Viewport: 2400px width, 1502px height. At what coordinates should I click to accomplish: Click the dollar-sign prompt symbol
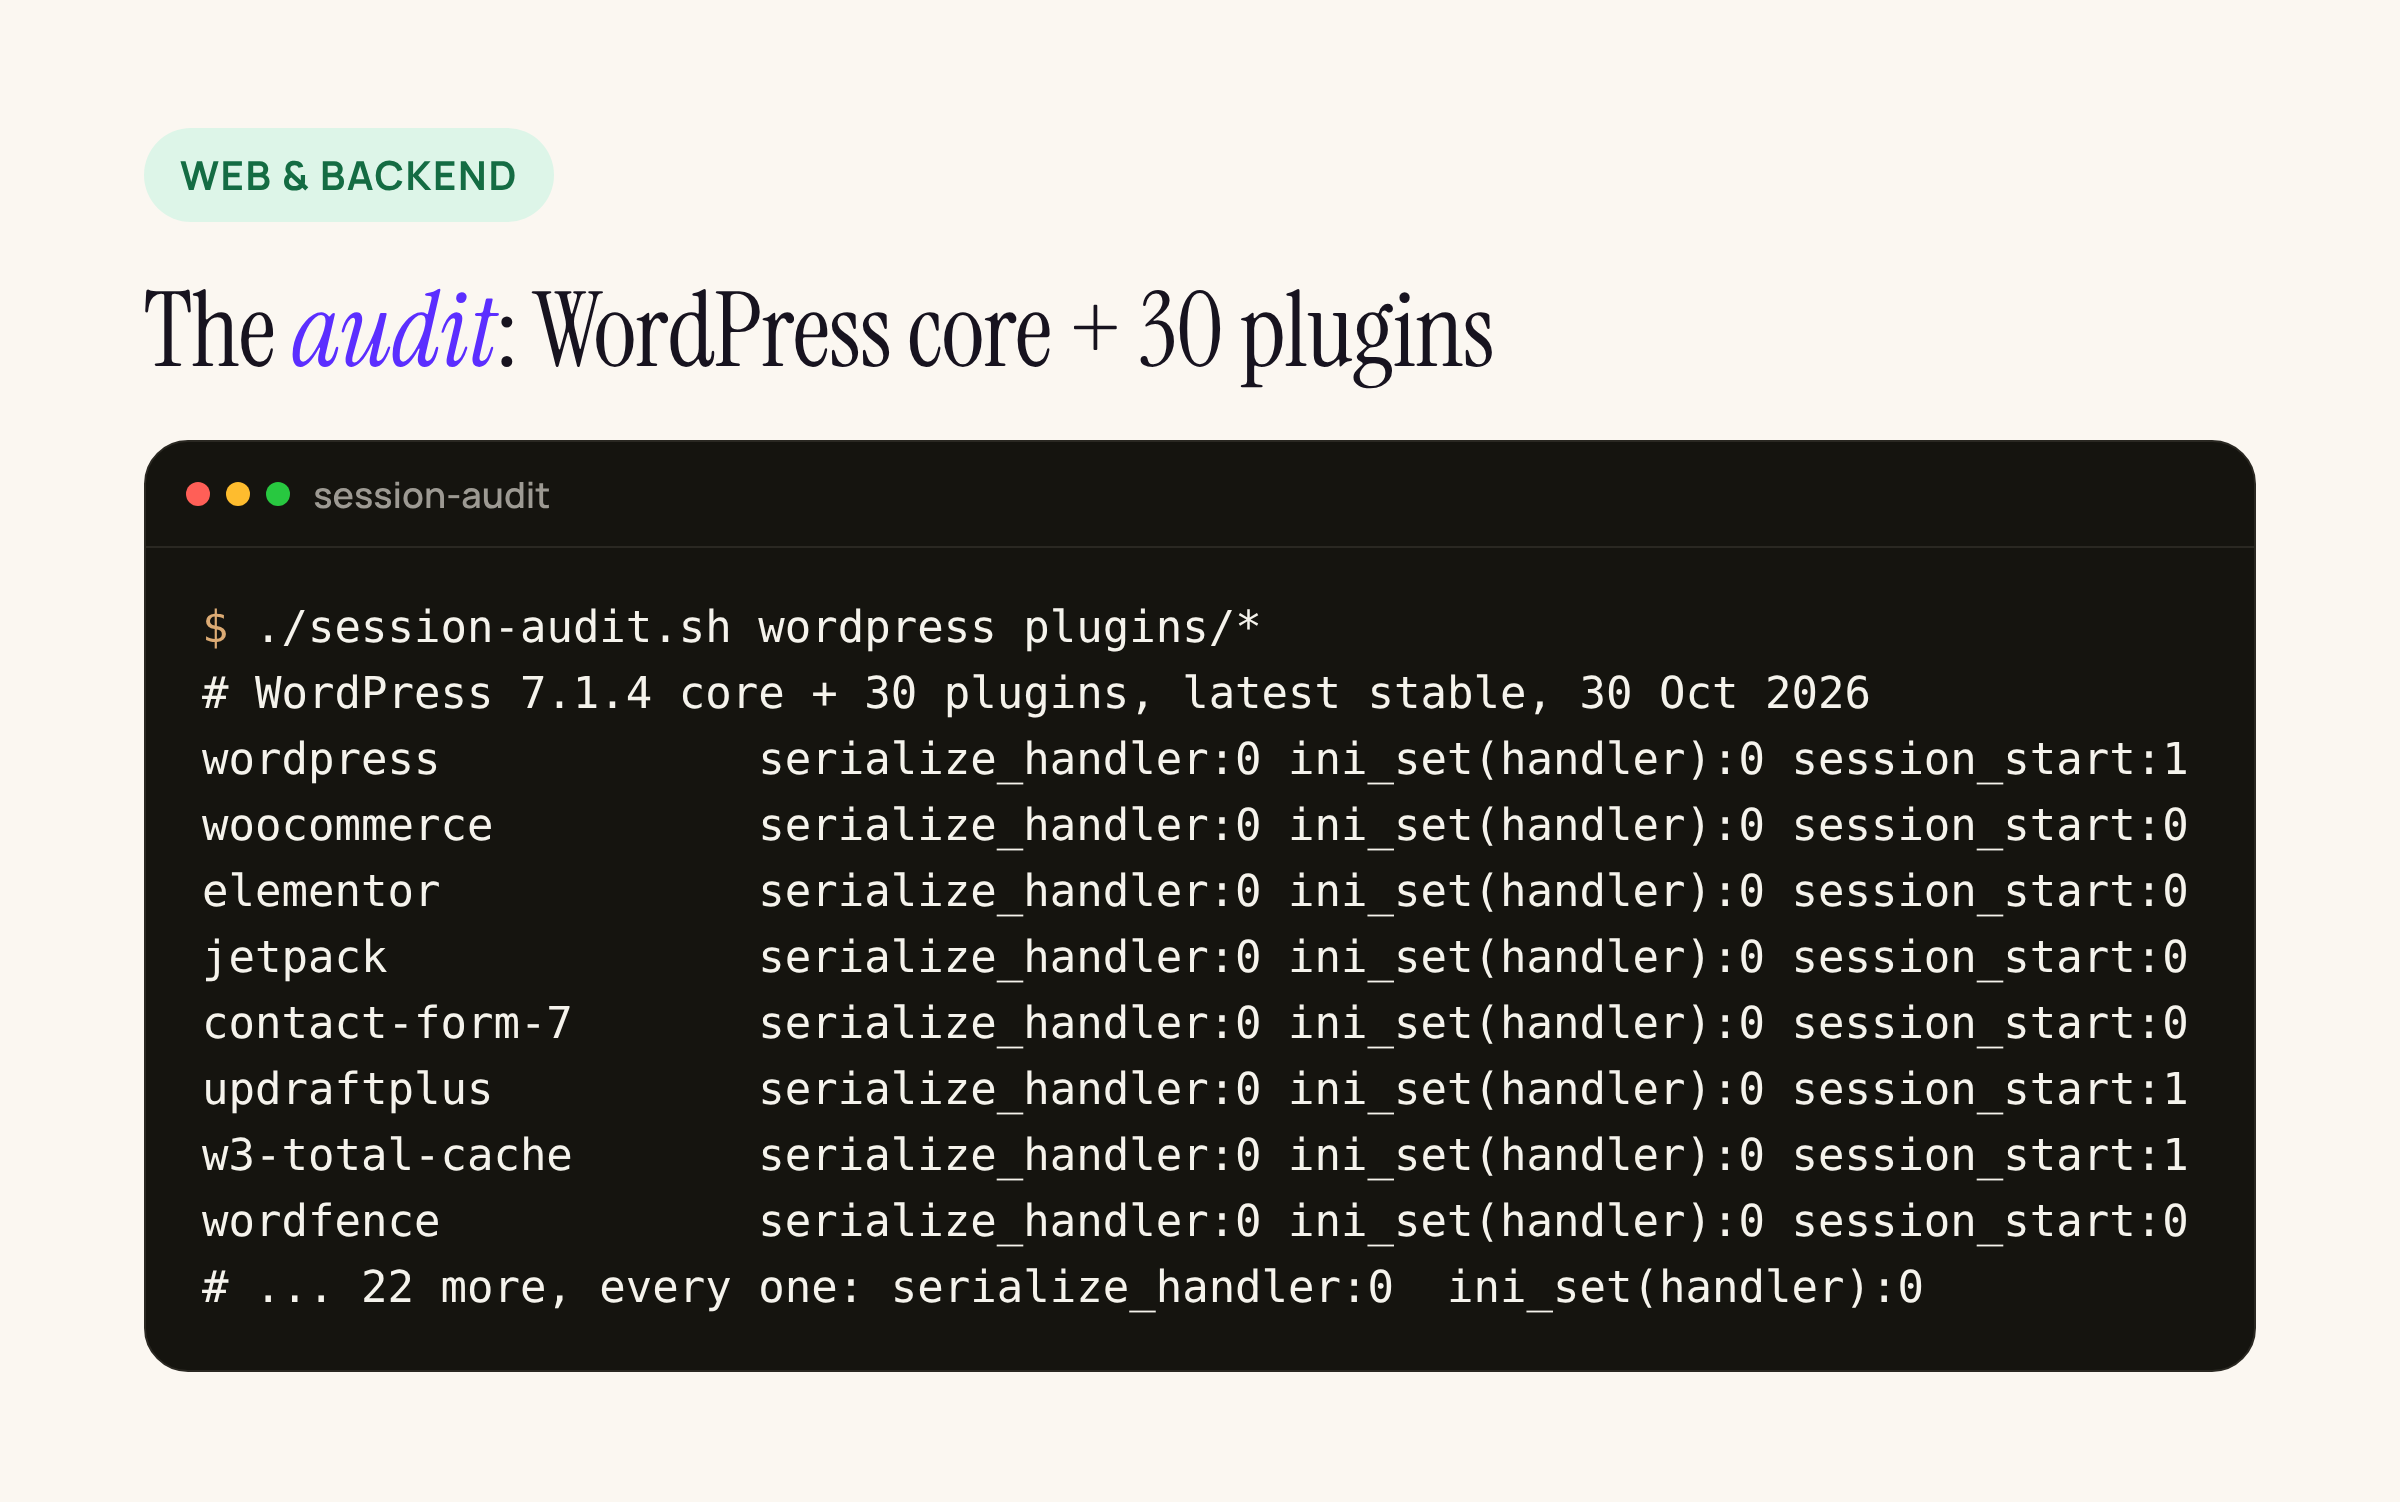[215, 628]
